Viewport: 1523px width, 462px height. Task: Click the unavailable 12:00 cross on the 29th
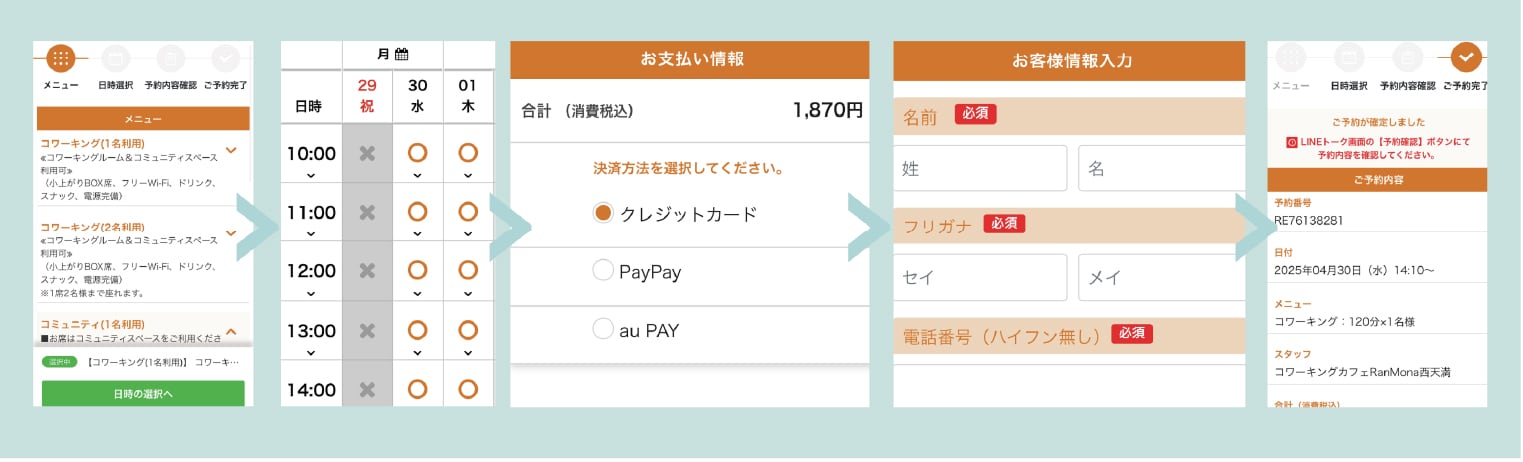(367, 270)
